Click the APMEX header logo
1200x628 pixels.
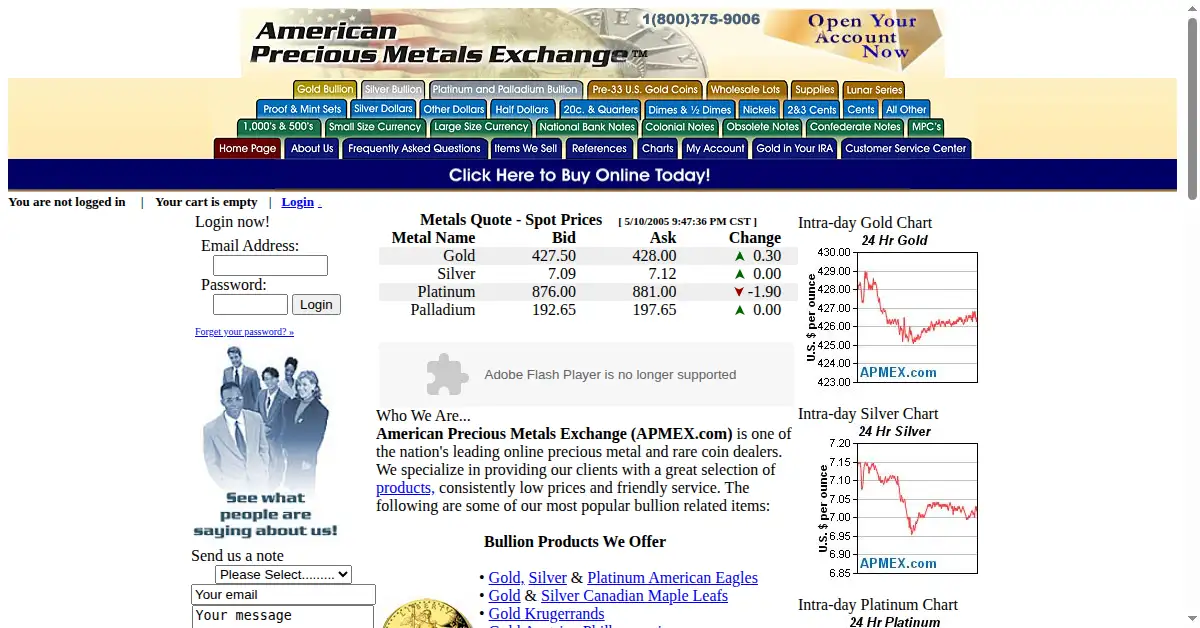click(448, 43)
